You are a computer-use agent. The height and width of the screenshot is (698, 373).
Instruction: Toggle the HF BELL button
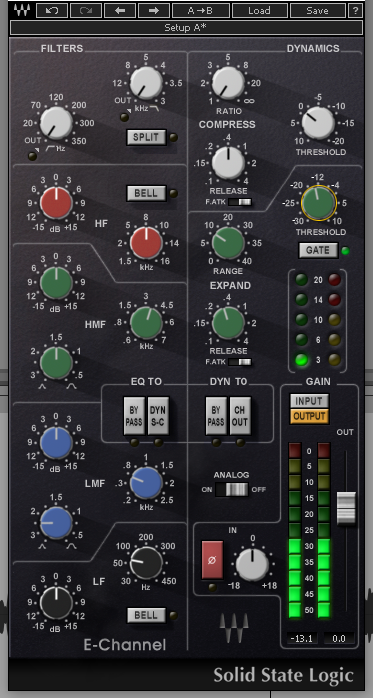coord(146,193)
